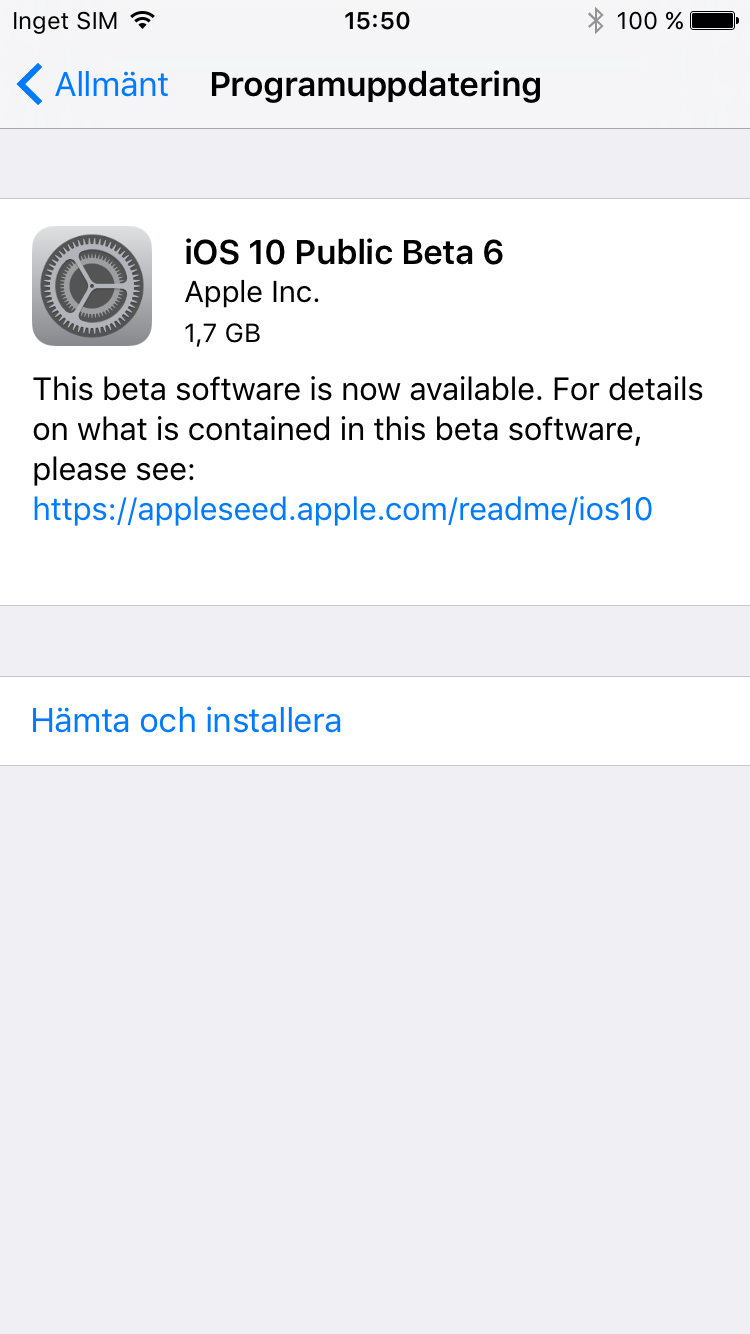Tap the Bluetooth status icon
The image size is (750, 1334).
(596, 20)
